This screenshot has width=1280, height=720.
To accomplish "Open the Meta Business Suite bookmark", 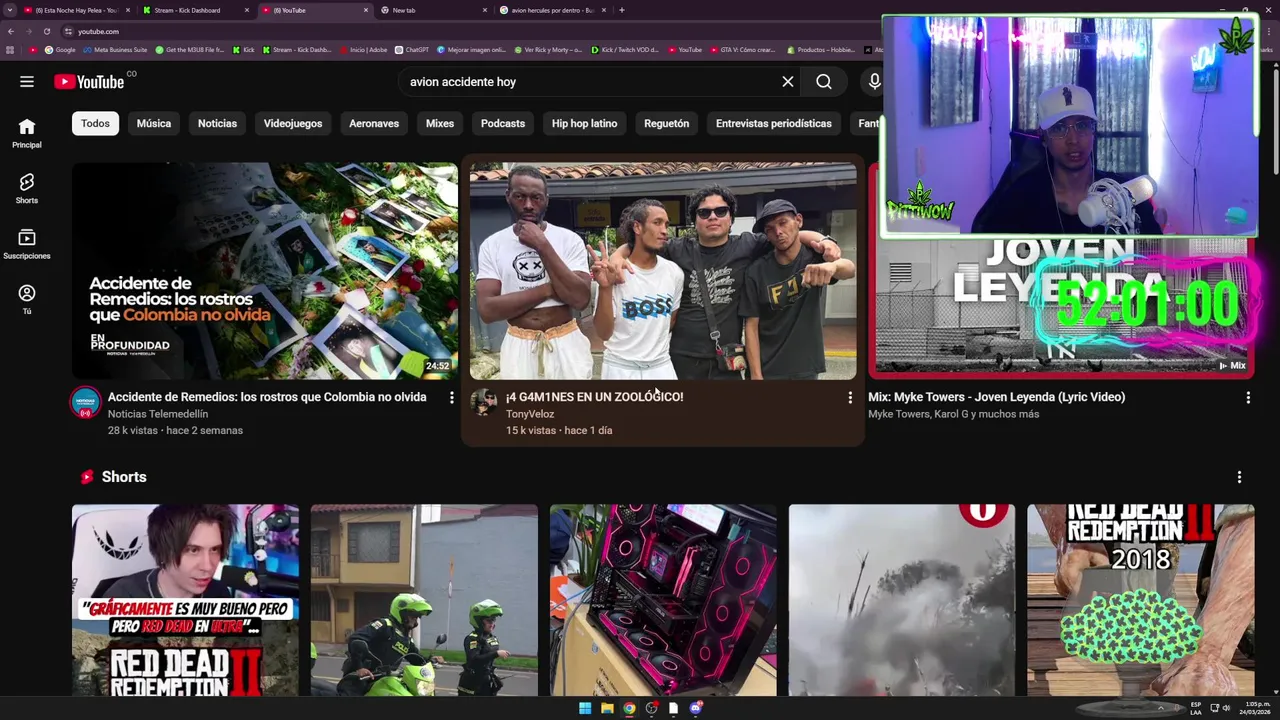I will [115, 49].
